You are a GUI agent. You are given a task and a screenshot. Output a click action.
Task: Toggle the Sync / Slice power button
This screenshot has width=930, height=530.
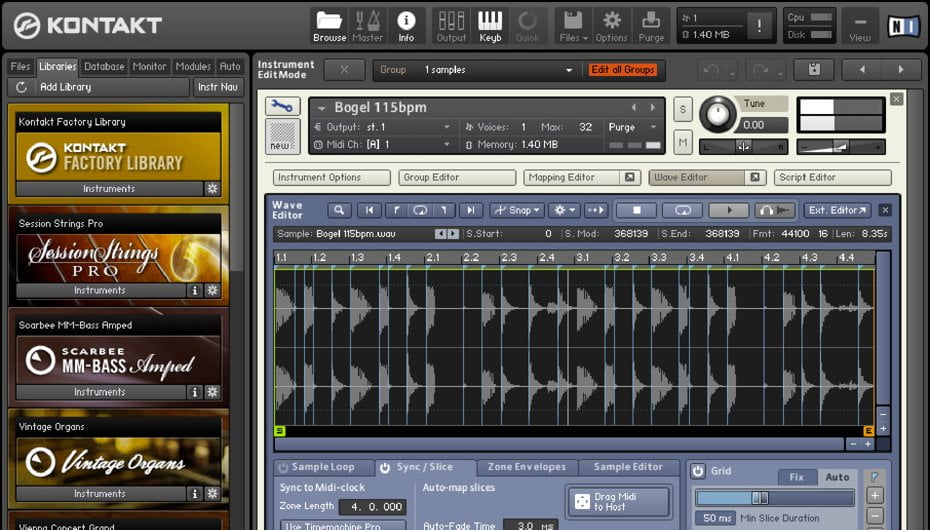[385, 468]
